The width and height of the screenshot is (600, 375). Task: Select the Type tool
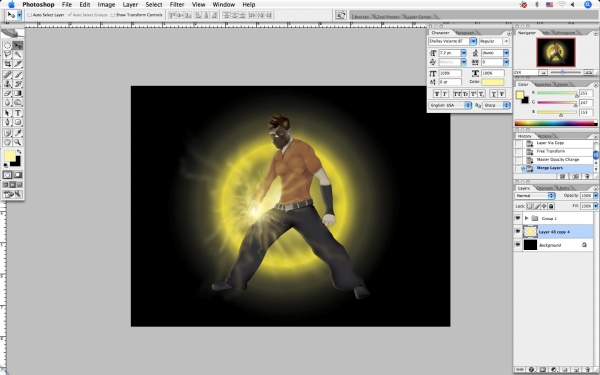point(18,113)
